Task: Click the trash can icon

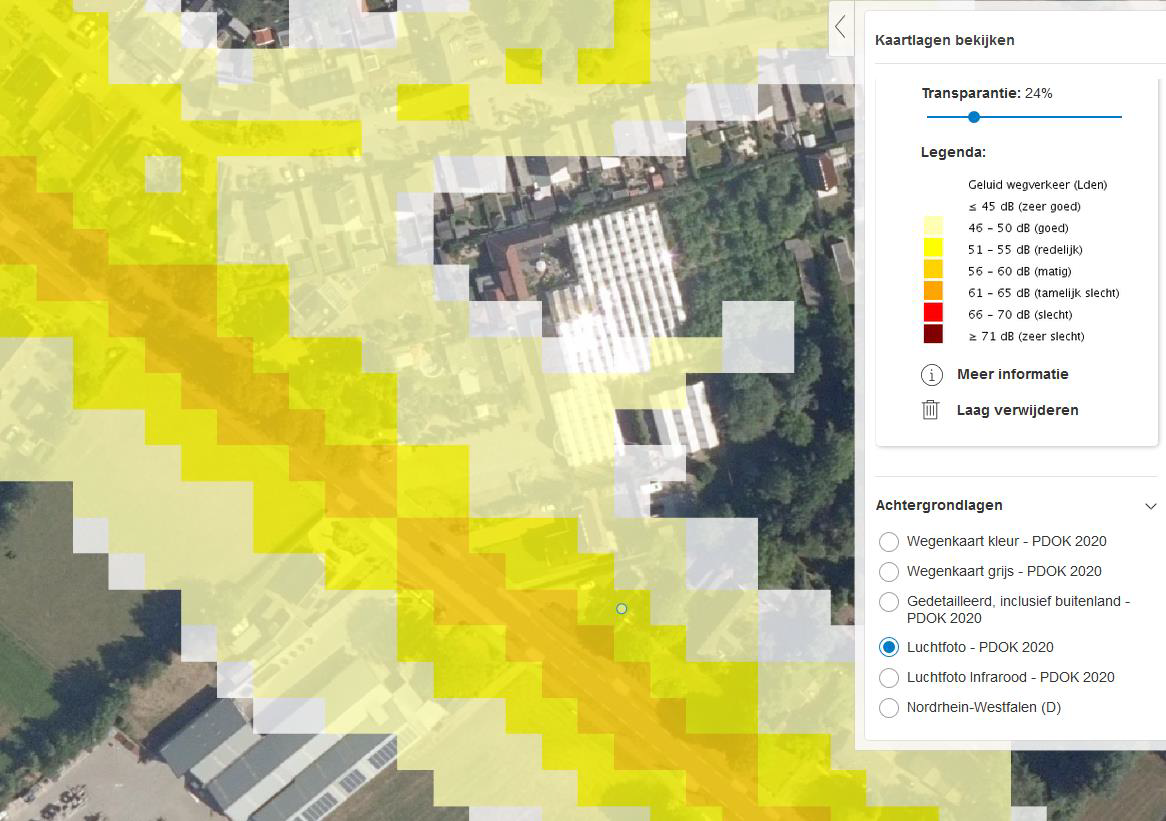Action: (x=931, y=410)
